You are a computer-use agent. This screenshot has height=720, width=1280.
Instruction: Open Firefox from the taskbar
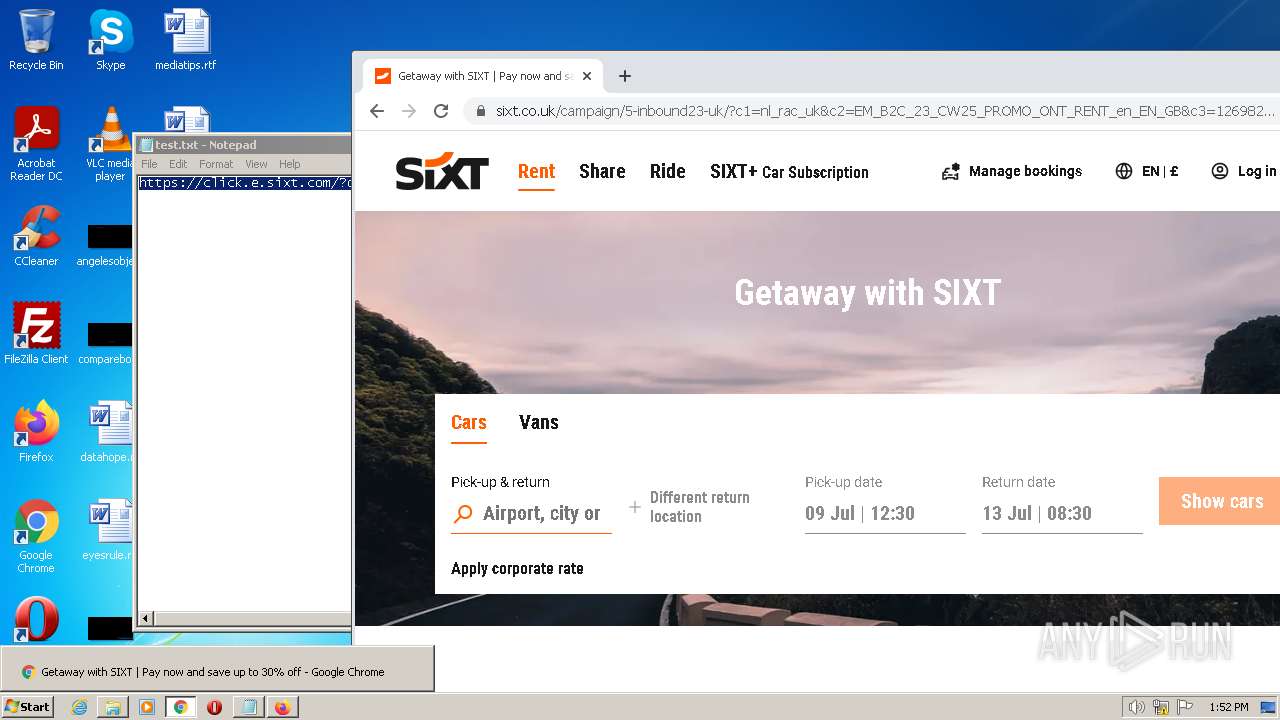283,707
